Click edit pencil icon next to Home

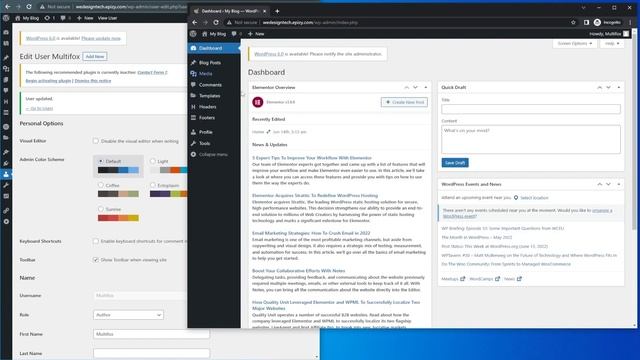(268, 132)
